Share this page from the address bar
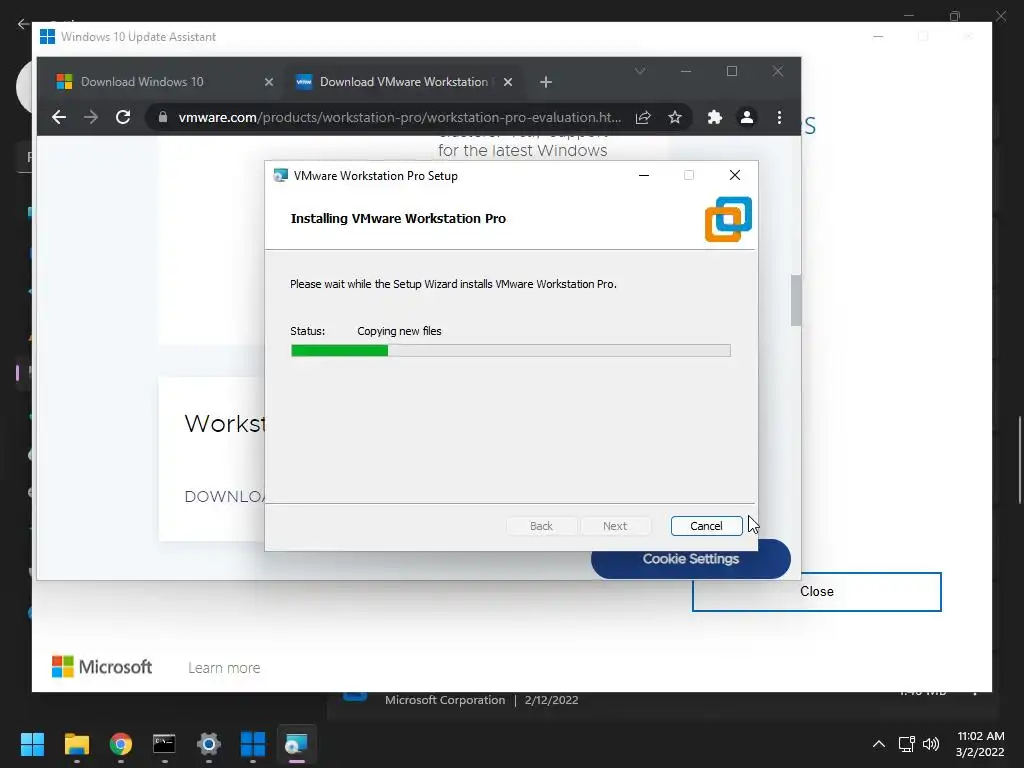 pos(643,117)
